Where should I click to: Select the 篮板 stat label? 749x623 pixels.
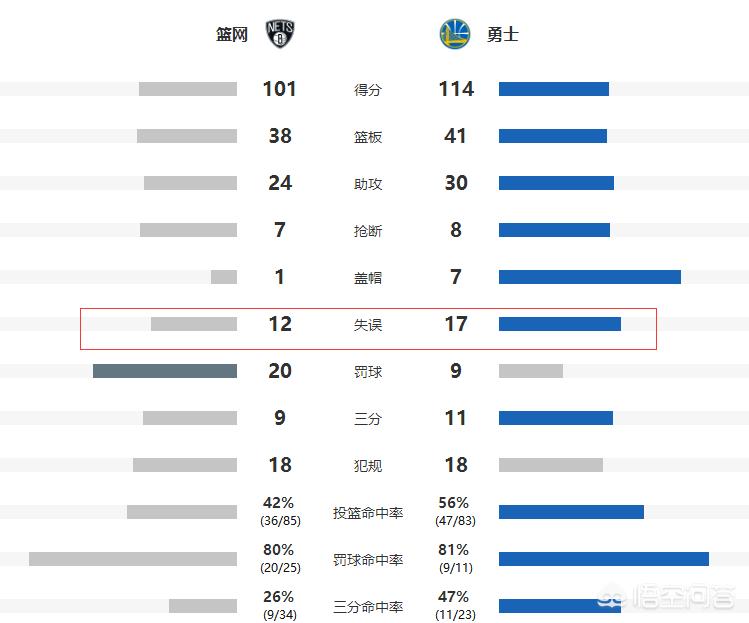coord(368,137)
